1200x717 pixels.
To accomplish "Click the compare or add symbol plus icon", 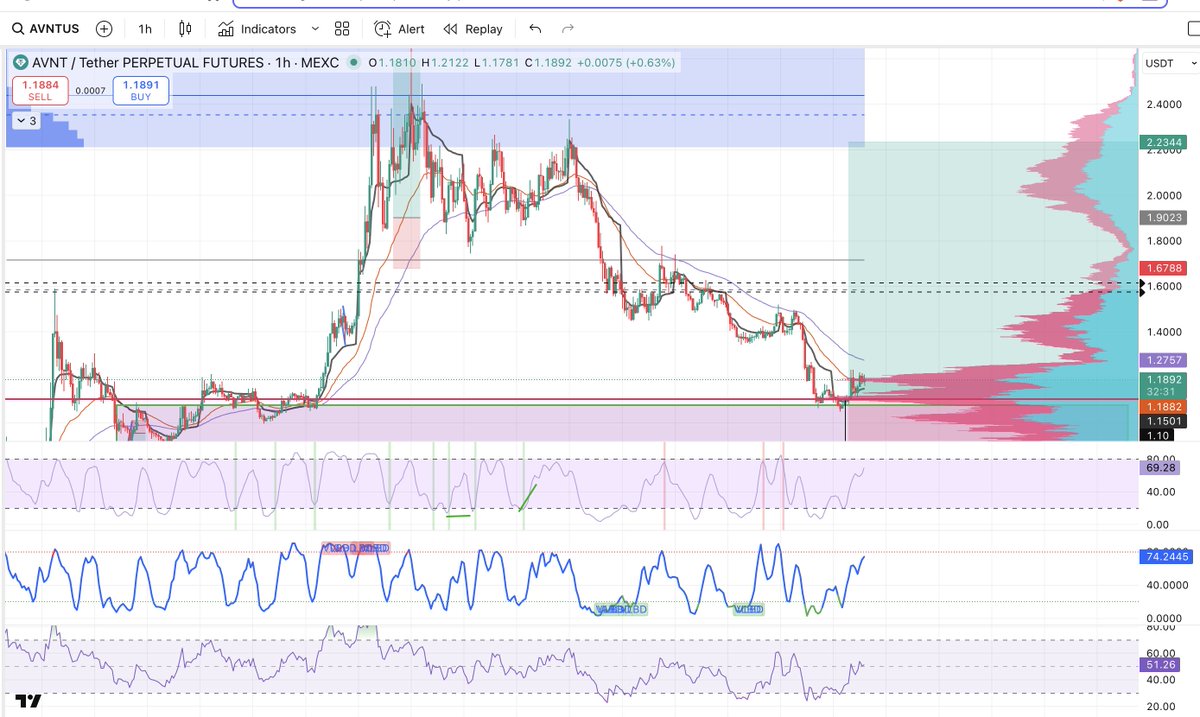I will [105, 29].
